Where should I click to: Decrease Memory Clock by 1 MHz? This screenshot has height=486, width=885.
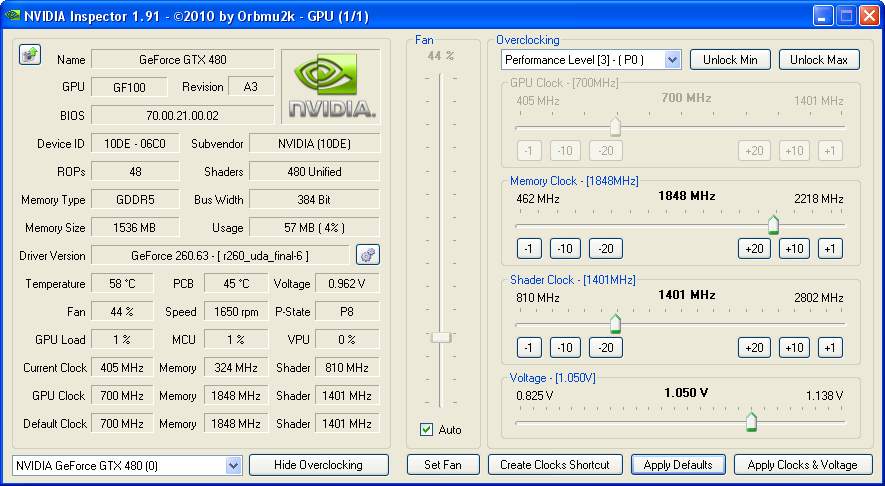[529, 249]
